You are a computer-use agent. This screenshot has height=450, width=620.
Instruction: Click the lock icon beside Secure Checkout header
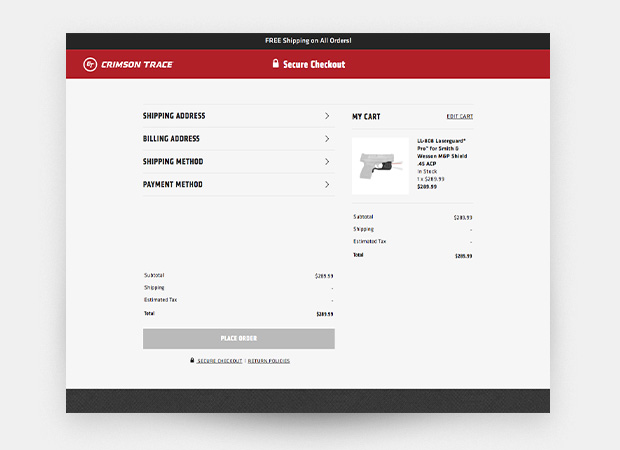point(275,64)
